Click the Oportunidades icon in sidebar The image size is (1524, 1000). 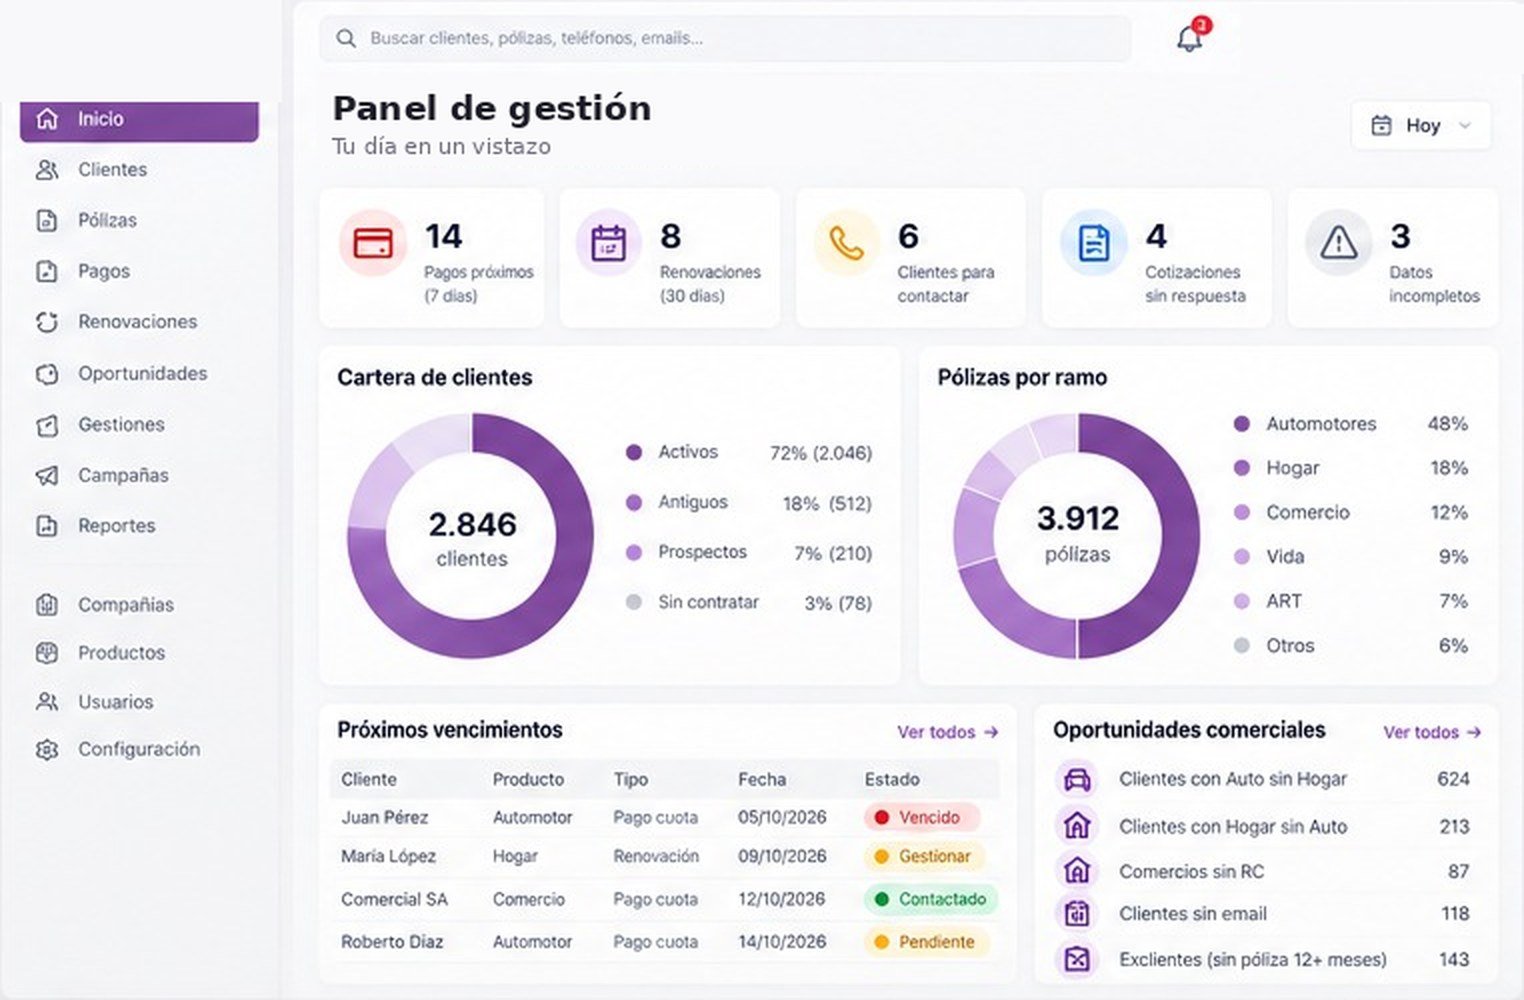click(x=47, y=374)
